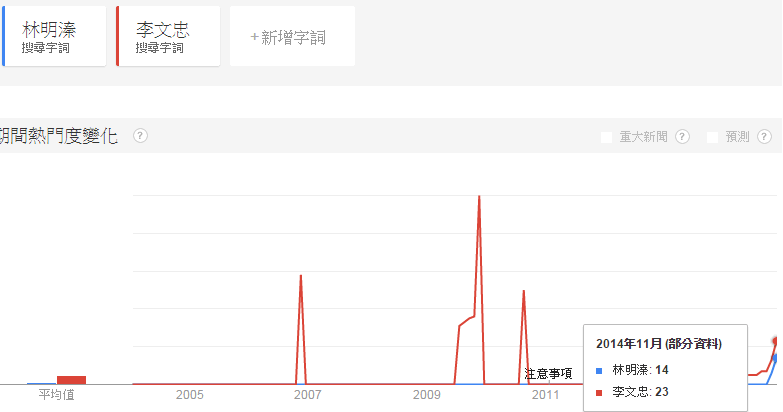This screenshot has width=783, height=412.
Task: Click the red 平均值 average bar
Action: coord(71,380)
